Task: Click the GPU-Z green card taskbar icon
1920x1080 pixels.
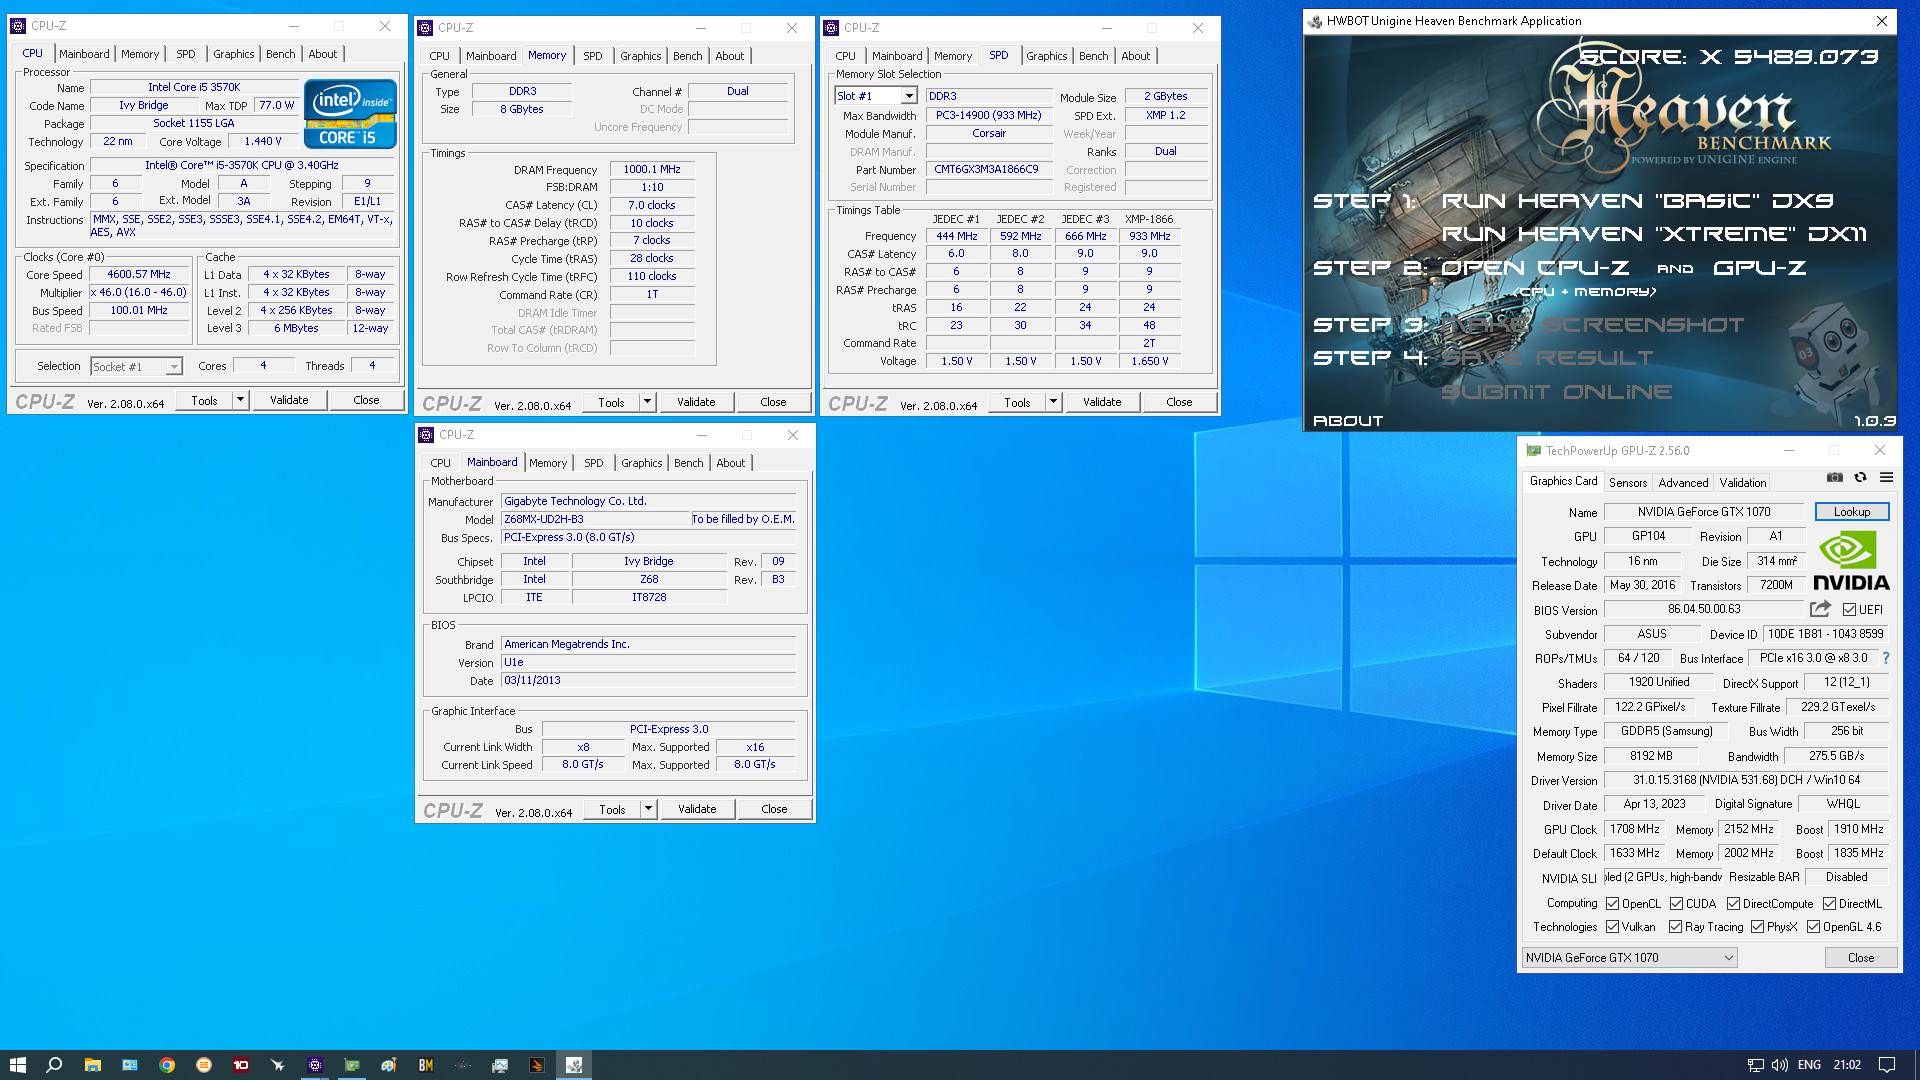Action: [x=352, y=1065]
